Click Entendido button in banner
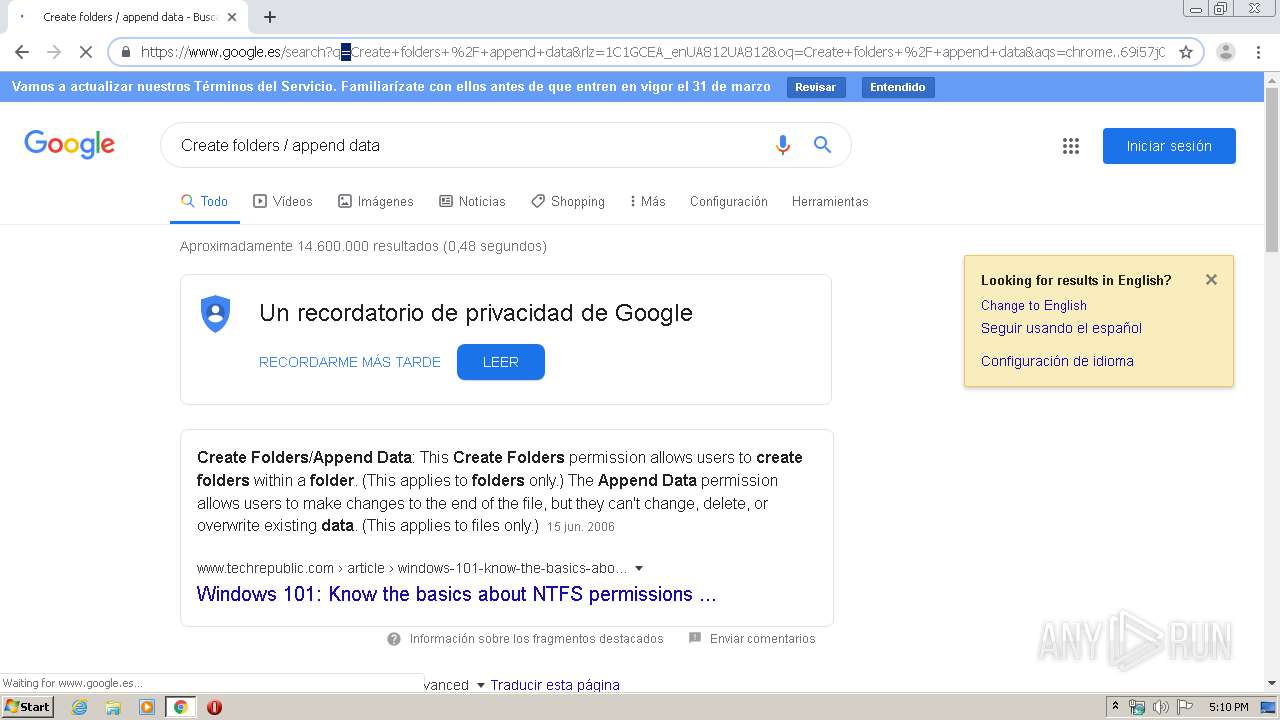This screenshot has height=720, width=1280. (x=898, y=87)
